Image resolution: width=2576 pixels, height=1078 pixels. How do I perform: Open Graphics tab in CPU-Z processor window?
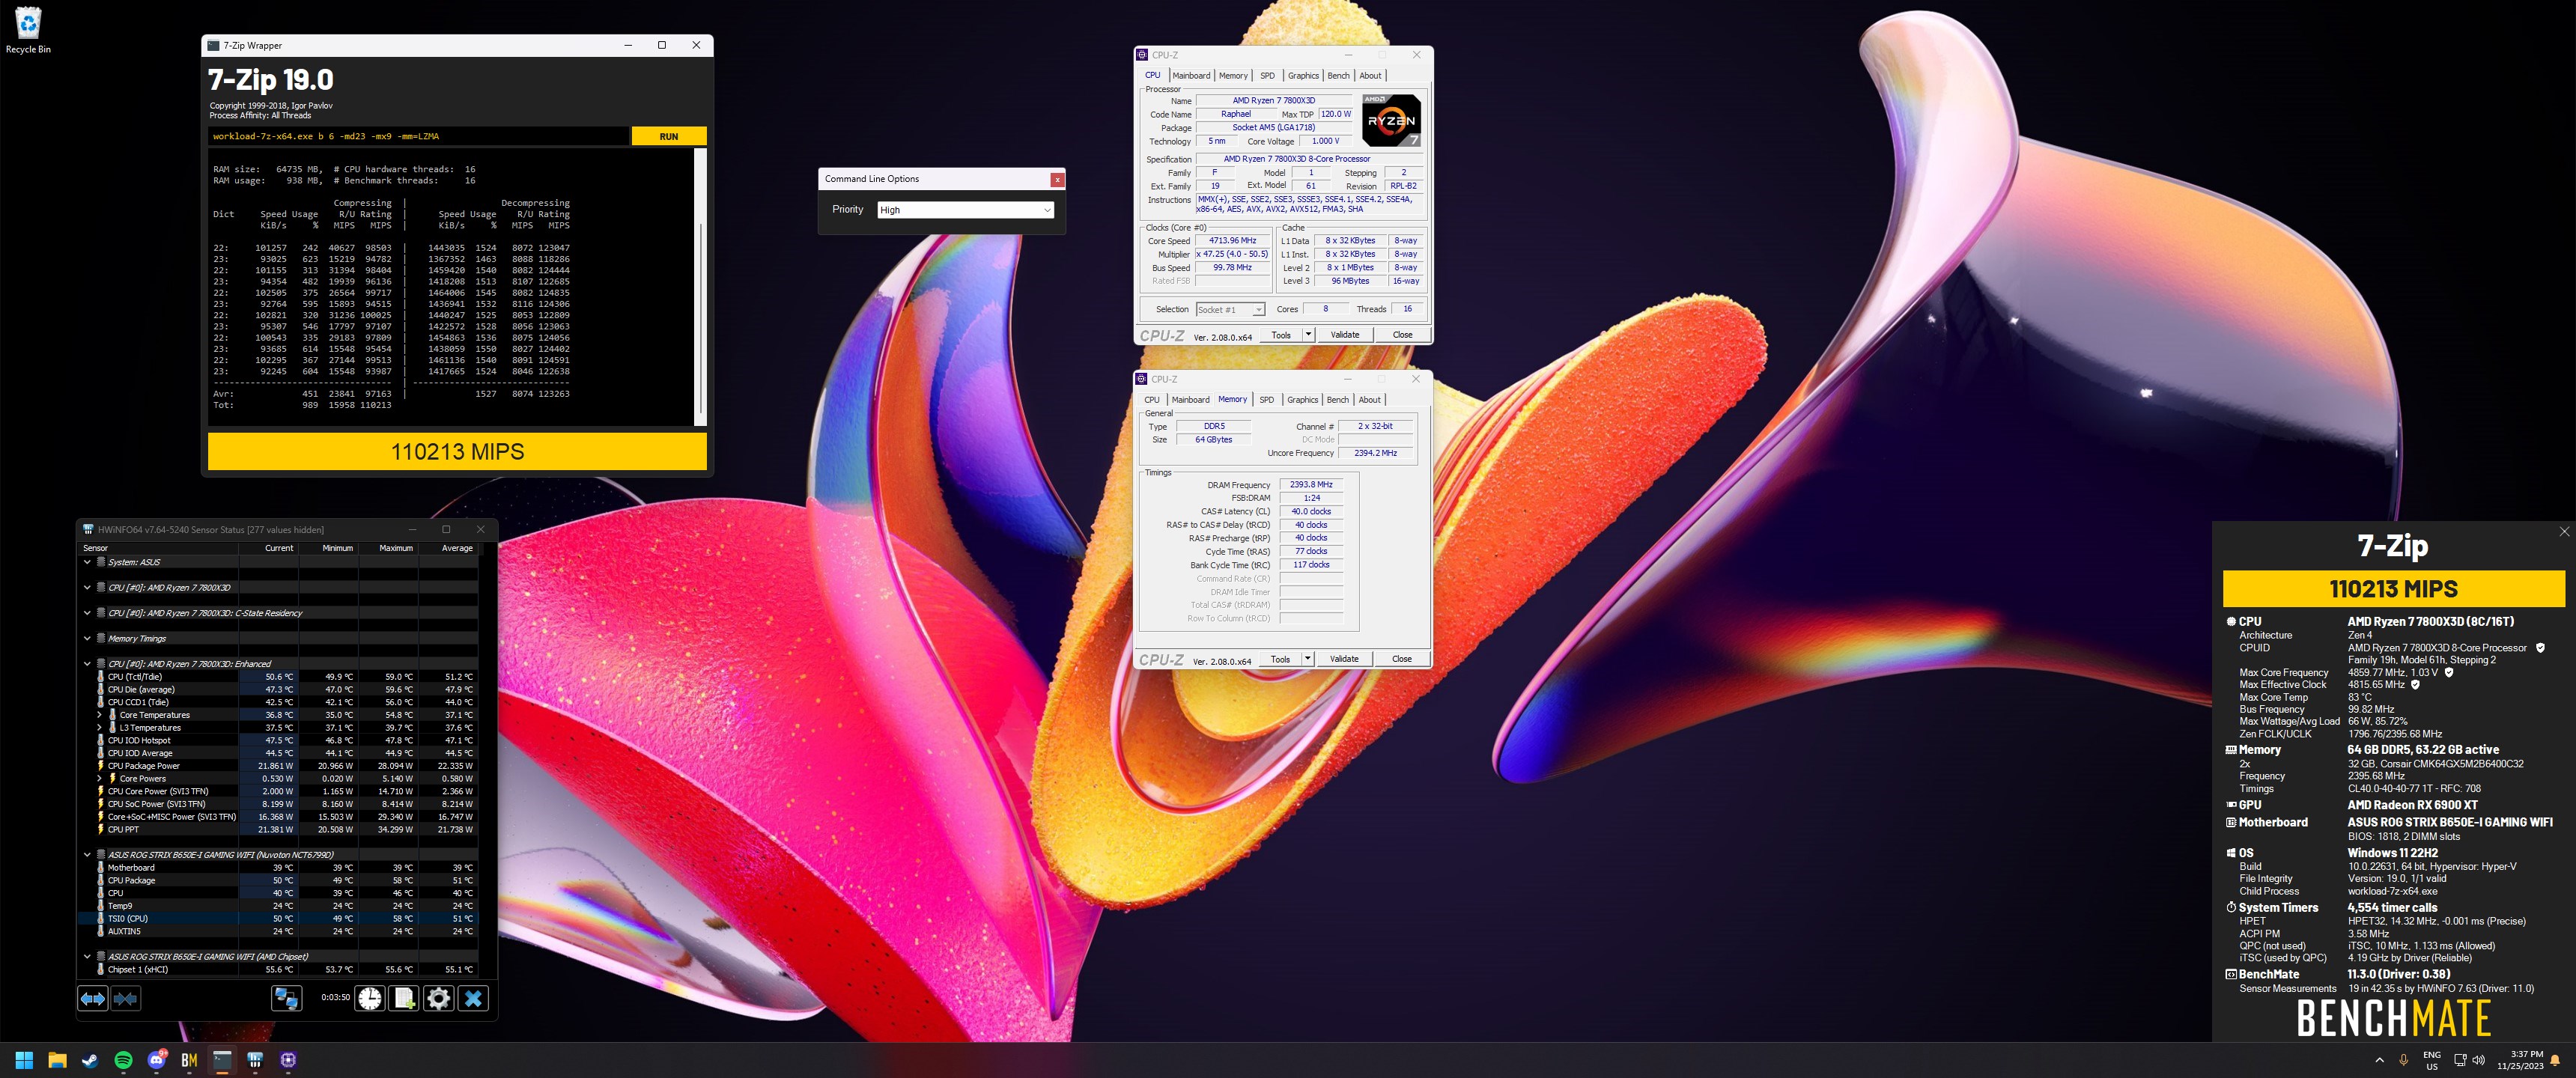pyautogui.click(x=1303, y=76)
